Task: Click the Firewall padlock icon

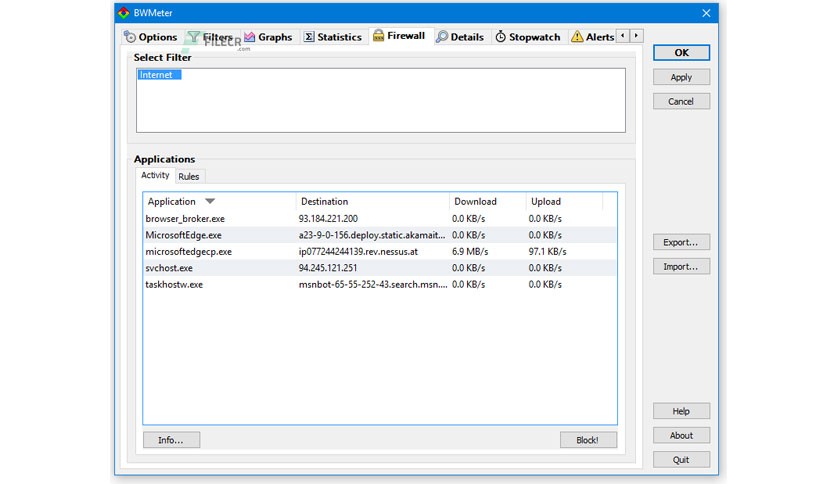Action: [x=378, y=36]
